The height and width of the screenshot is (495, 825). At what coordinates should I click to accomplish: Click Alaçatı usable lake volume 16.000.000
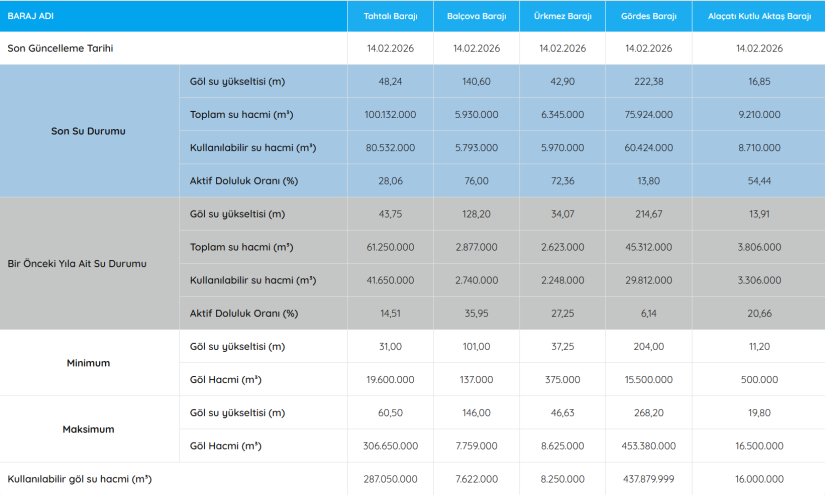[758, 479]
